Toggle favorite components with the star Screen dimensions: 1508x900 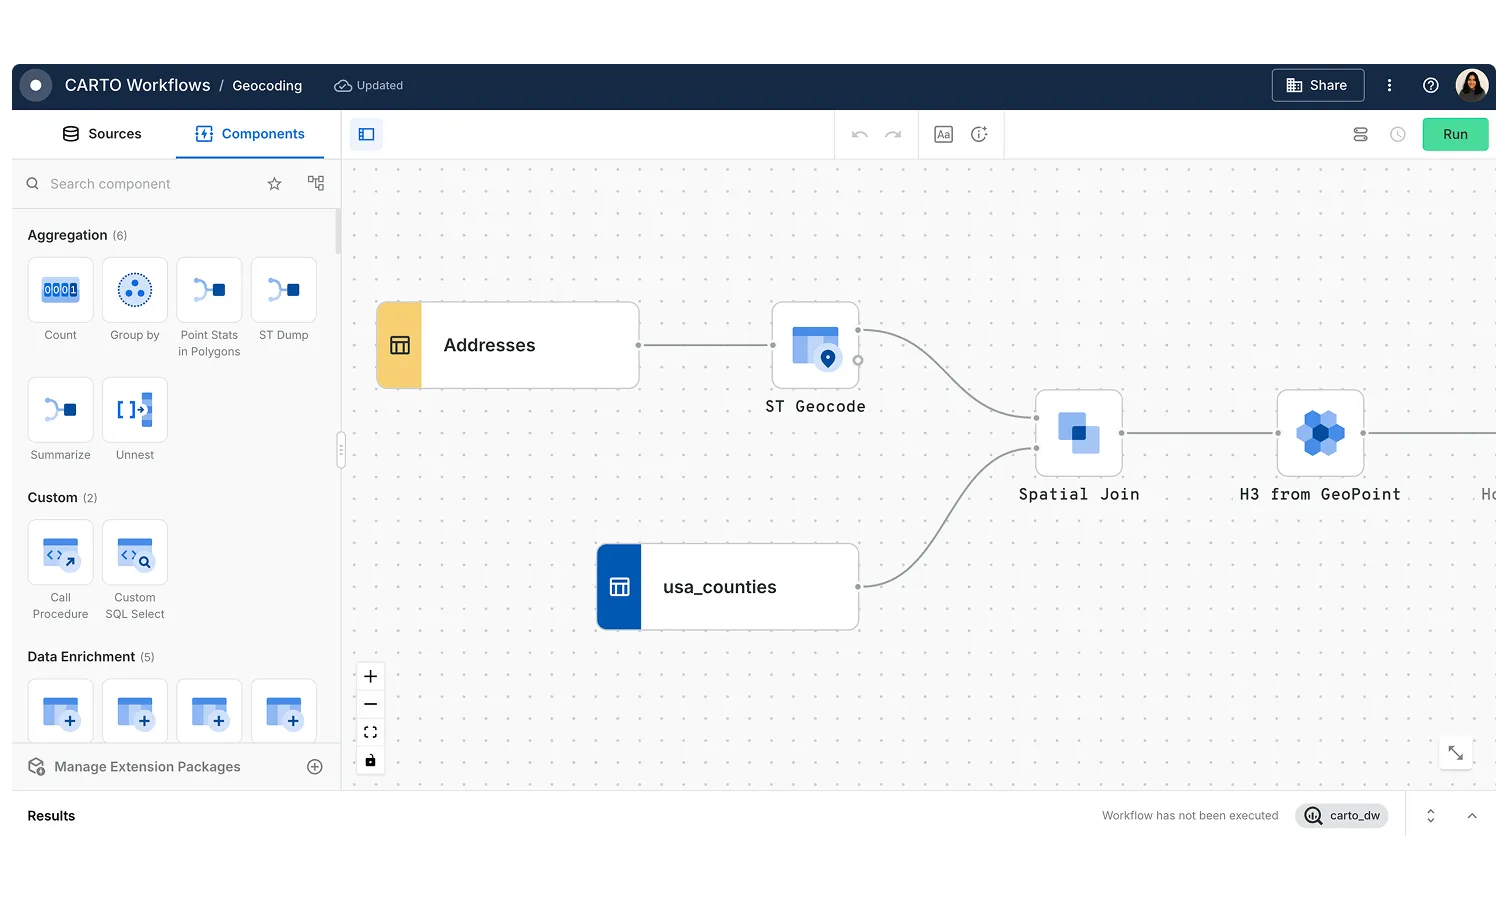(274, 183)
